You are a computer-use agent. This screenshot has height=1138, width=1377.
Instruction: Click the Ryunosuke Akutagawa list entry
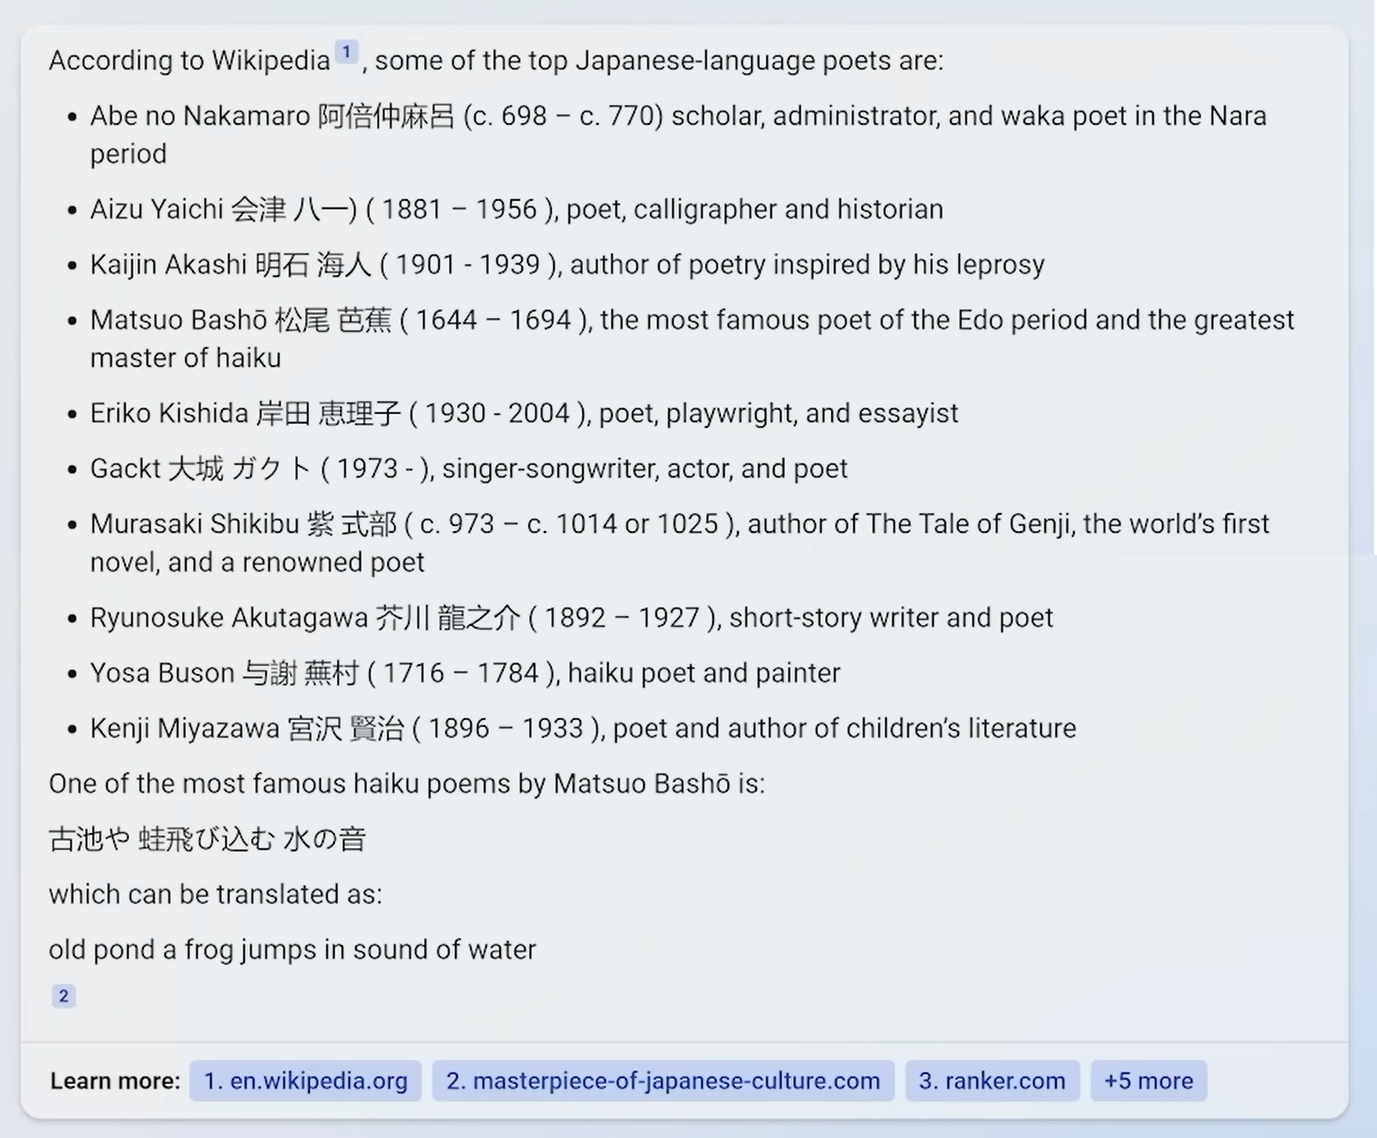(x=571, y=617)
